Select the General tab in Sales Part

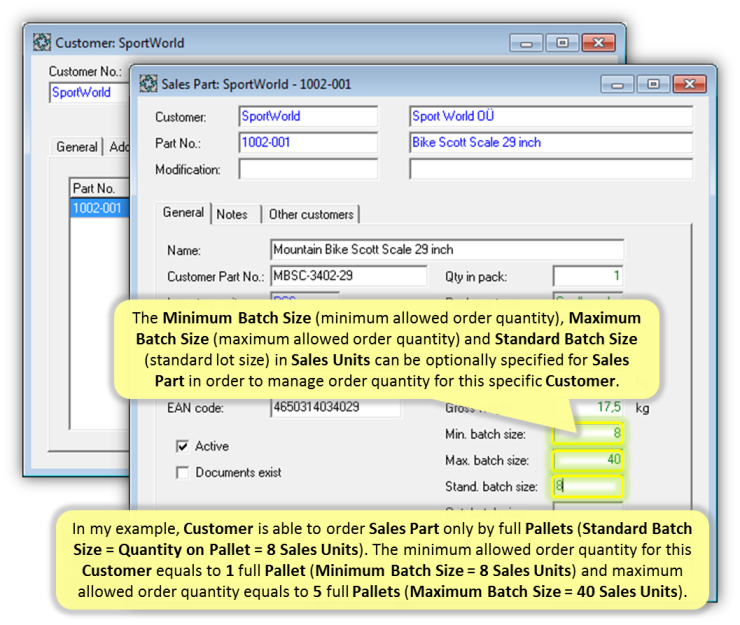point(183,213)
